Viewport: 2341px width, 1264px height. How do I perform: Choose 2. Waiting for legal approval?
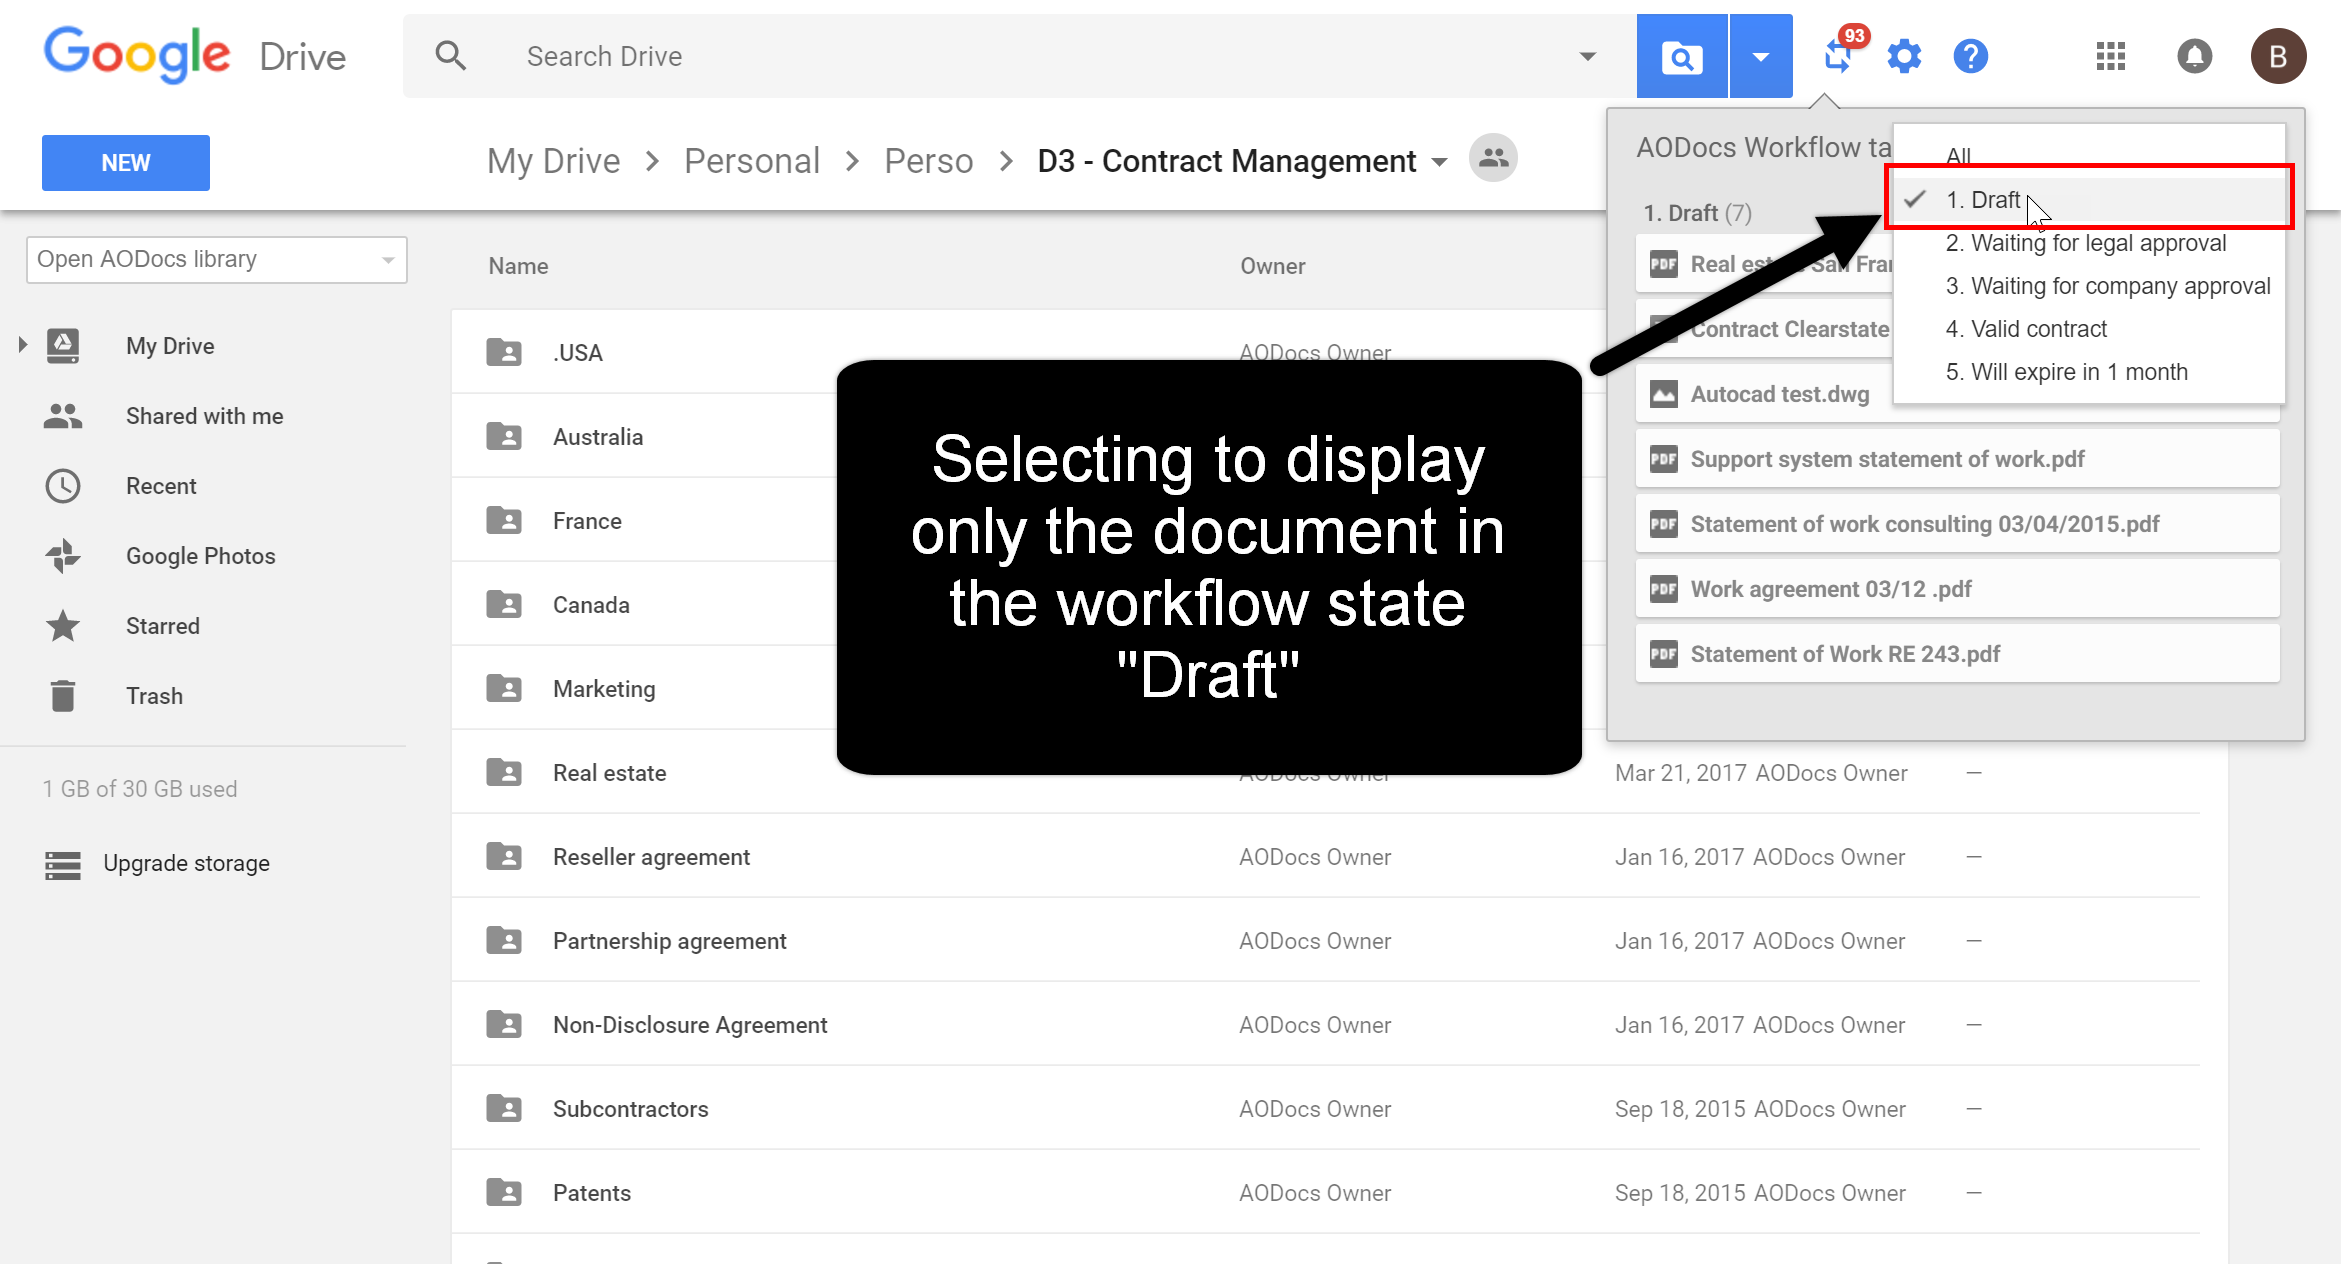click(x=2089, y=243)
